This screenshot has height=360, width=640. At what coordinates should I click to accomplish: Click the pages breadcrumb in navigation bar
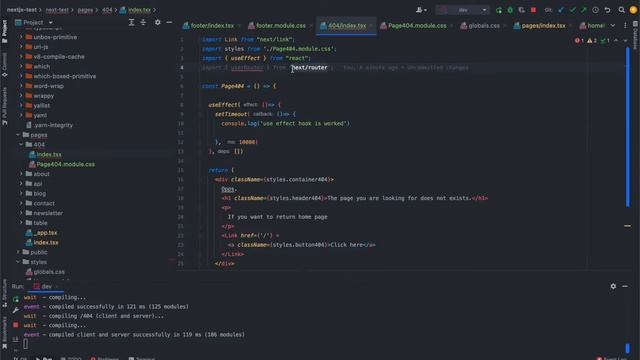(85, 10)
